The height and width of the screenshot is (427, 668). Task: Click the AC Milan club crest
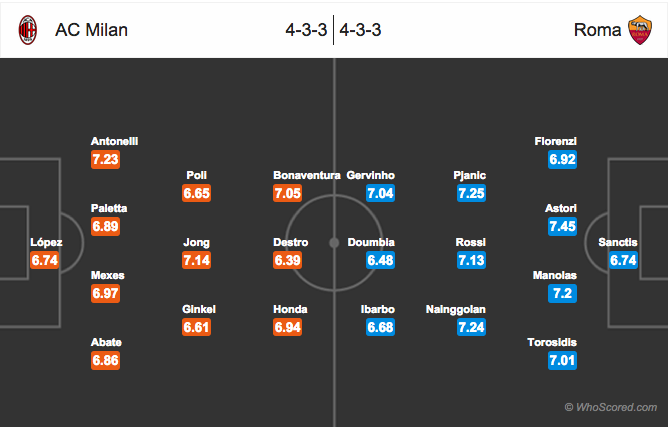28,30
